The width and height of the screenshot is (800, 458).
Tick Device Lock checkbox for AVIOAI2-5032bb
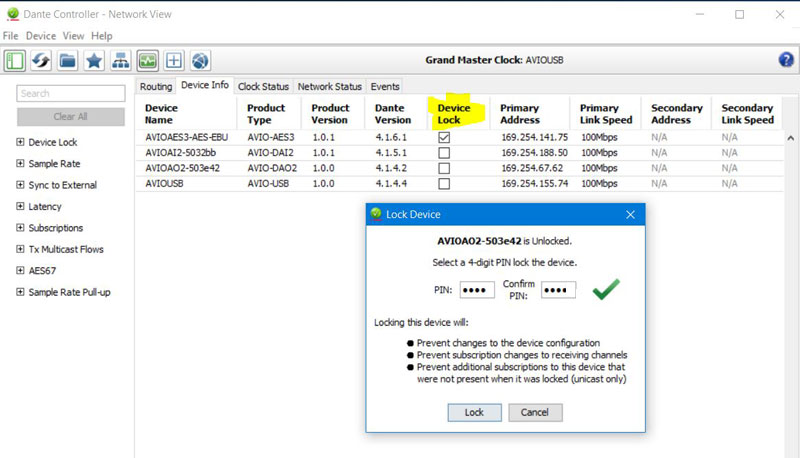tap(444, 153)
